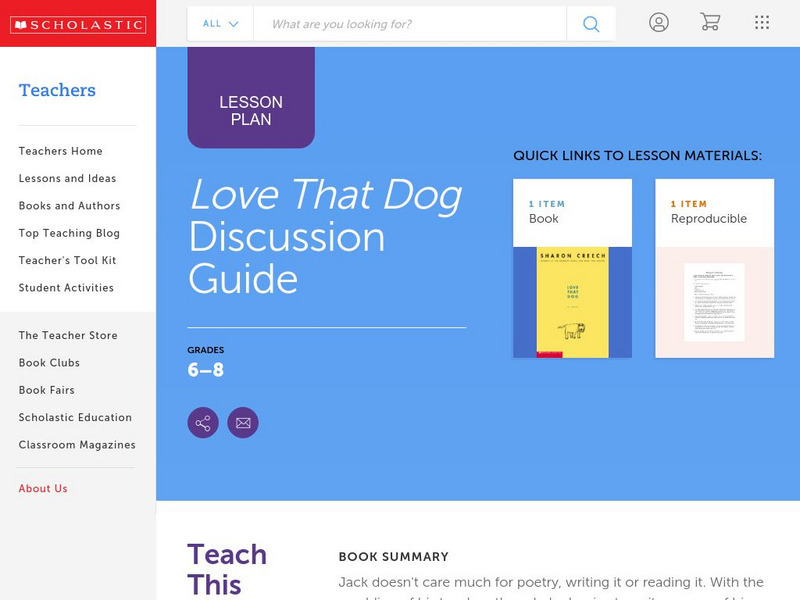Open the user account icon
800x600 pixels.
(x=660, y=24)
